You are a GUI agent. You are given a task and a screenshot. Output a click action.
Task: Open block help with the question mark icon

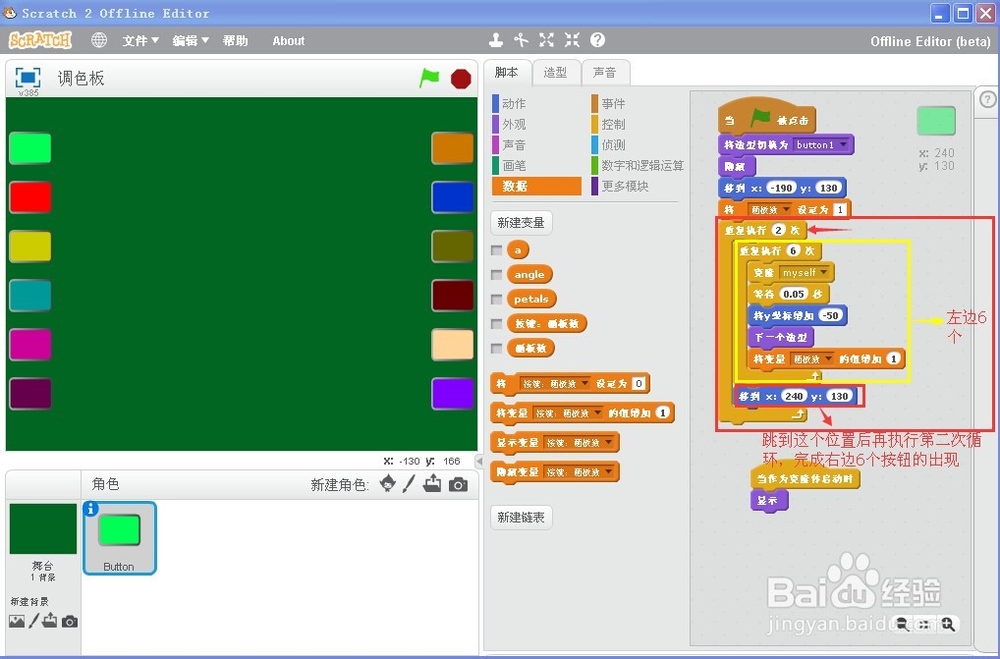[597, 40]
